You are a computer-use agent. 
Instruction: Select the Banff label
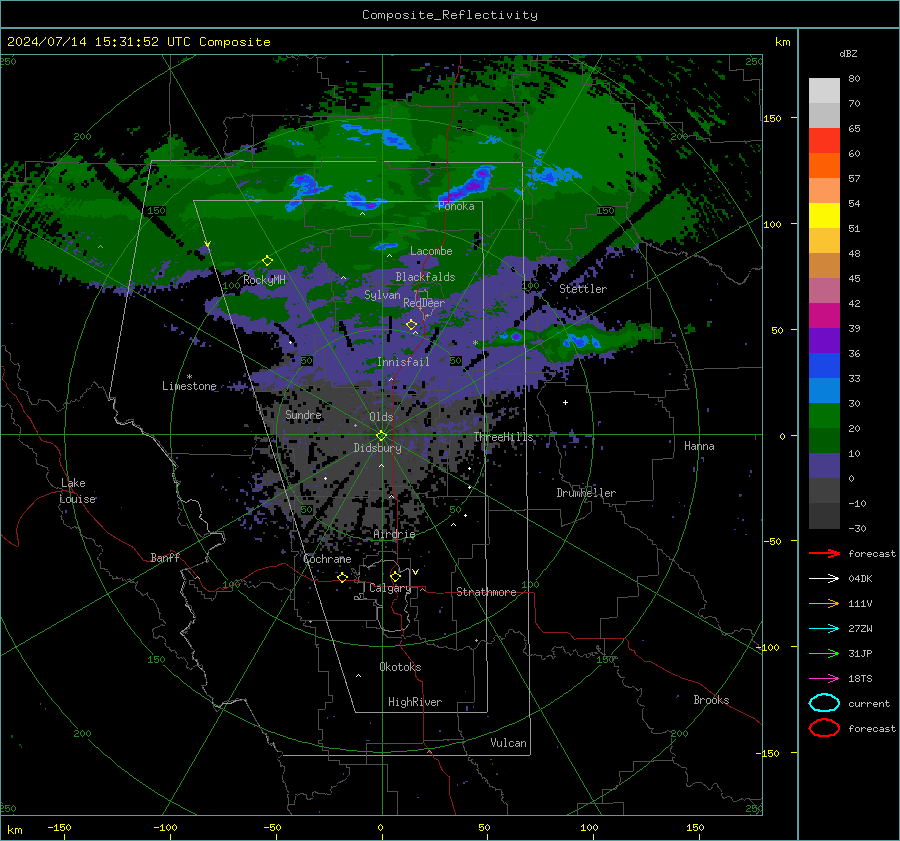[165, 557]
